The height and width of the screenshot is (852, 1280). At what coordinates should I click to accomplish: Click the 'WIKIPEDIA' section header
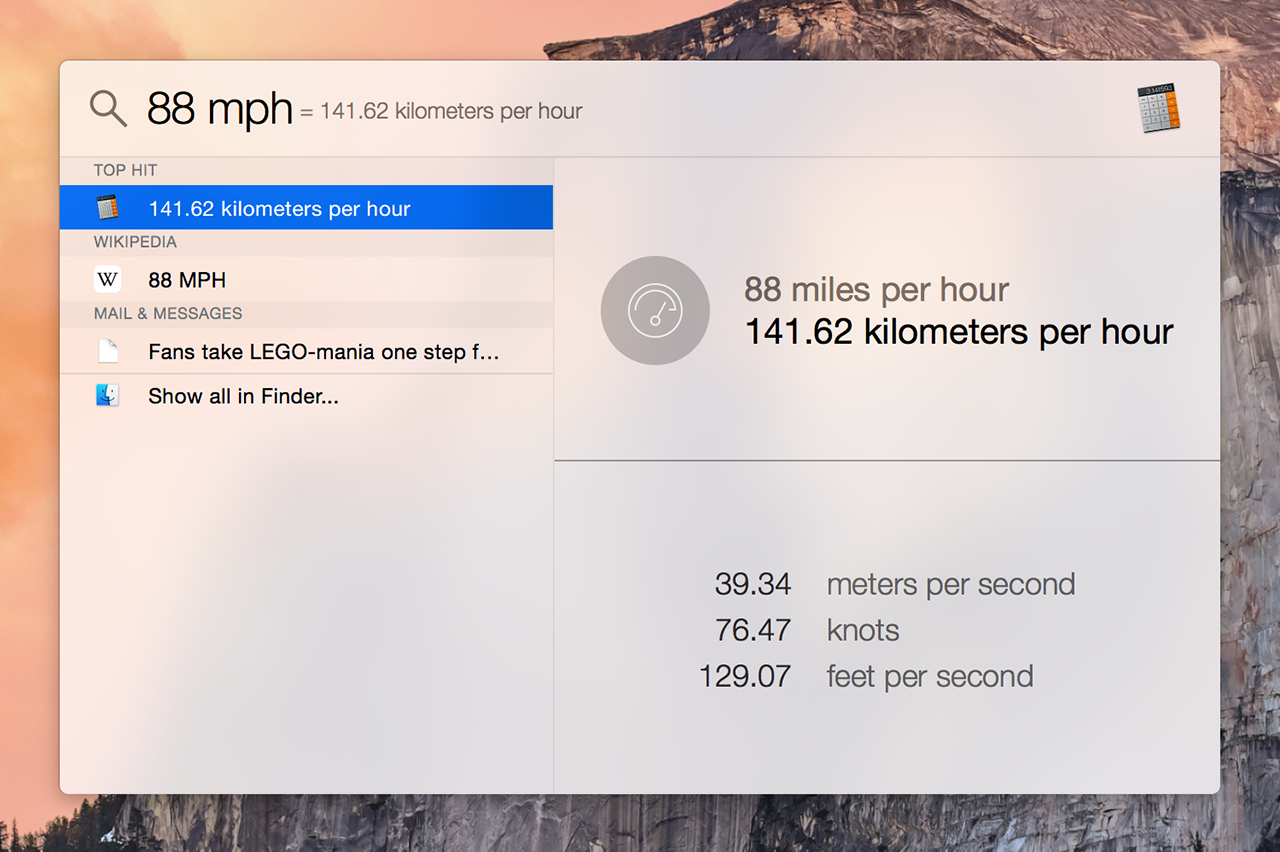tap(135, 242)
